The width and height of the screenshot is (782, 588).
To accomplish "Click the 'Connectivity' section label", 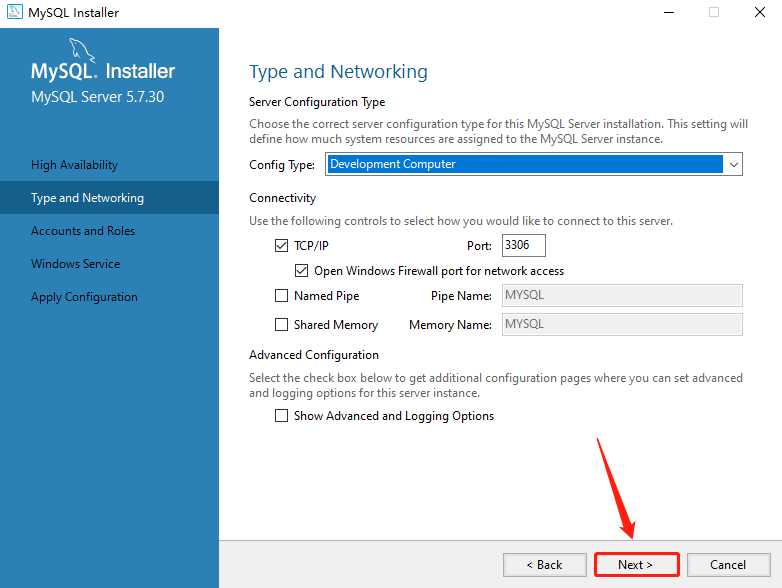I will [282, 198].
